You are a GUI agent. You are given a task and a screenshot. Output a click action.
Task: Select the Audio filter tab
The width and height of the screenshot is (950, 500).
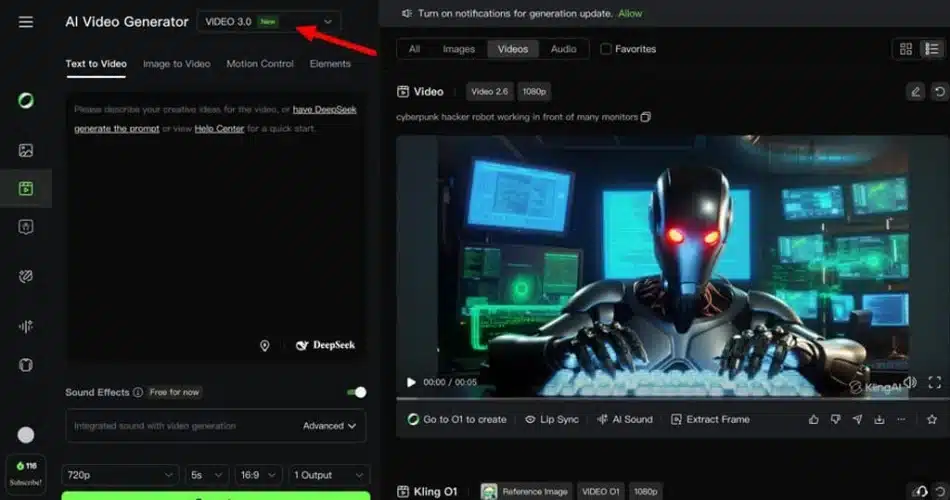coord(563,49)
